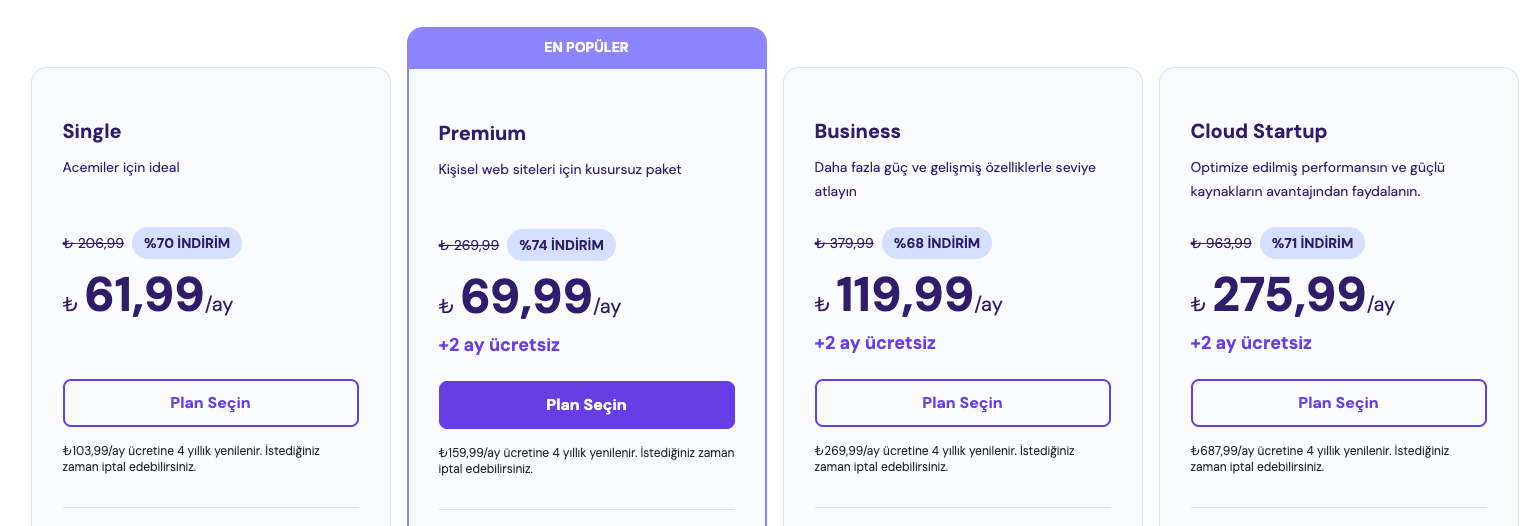Click Plan Seçin under Business

click(x=962, y=403)
